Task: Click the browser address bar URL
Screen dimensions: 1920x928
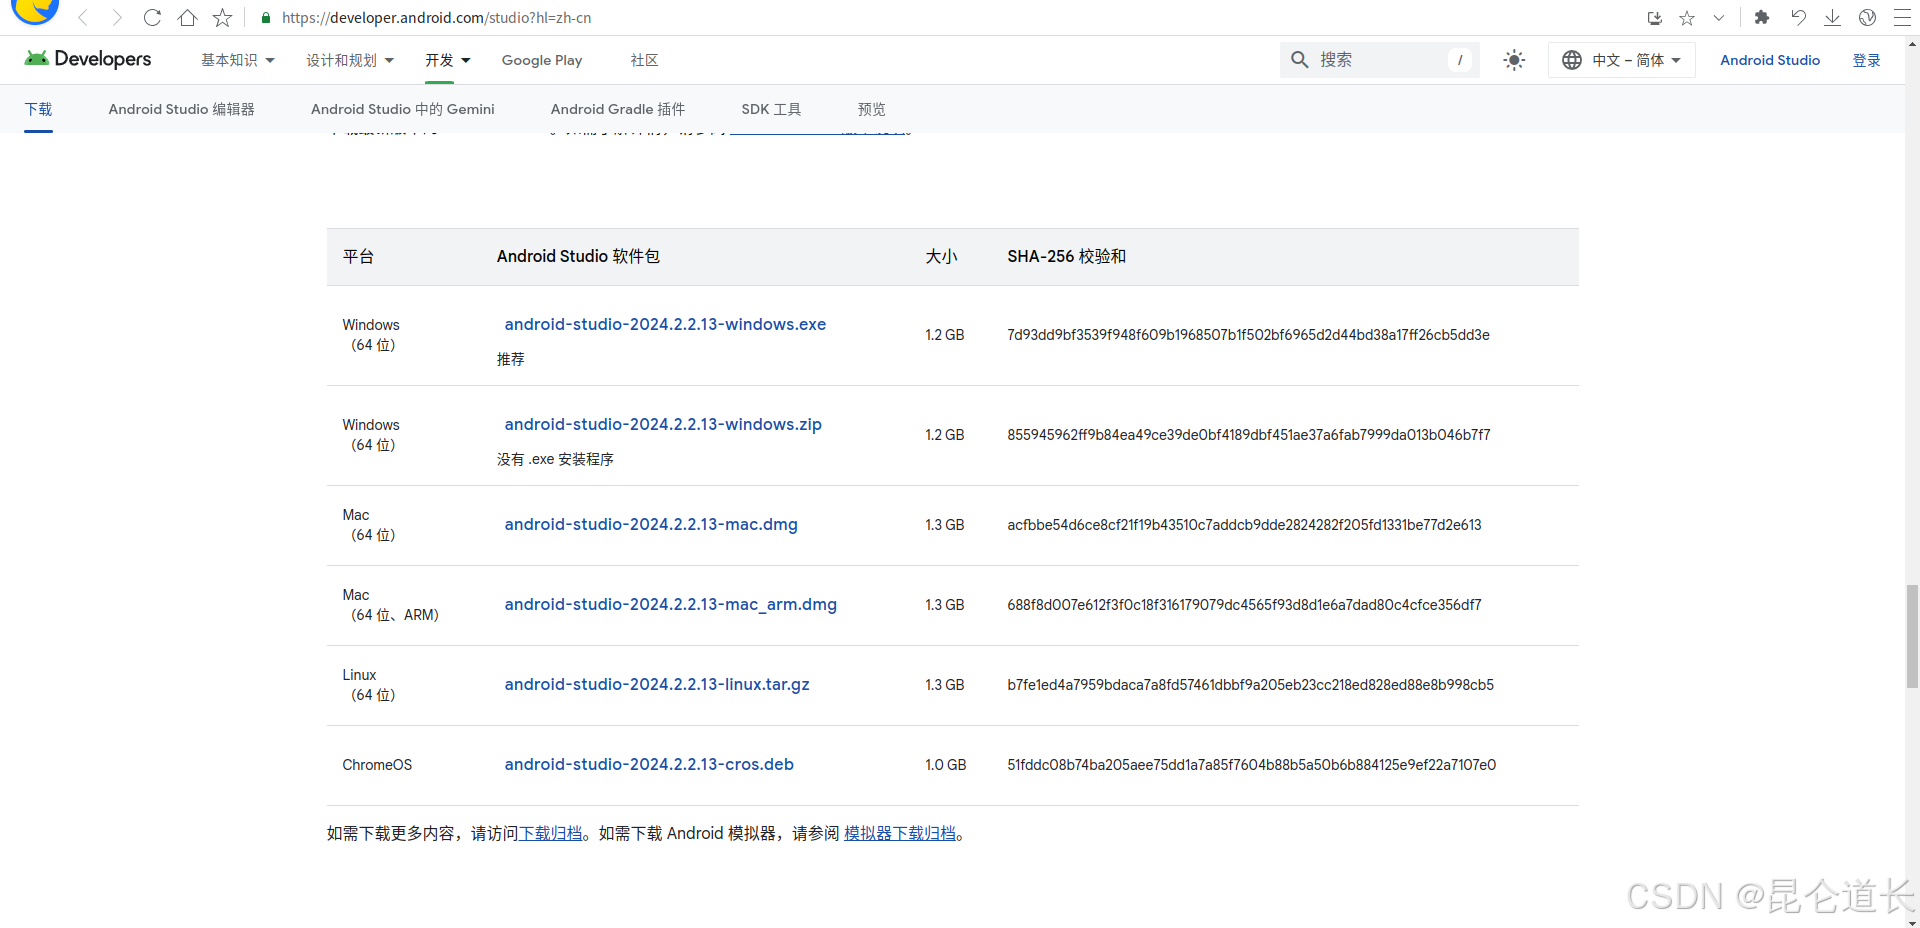Action: click(x=436, y=18)
